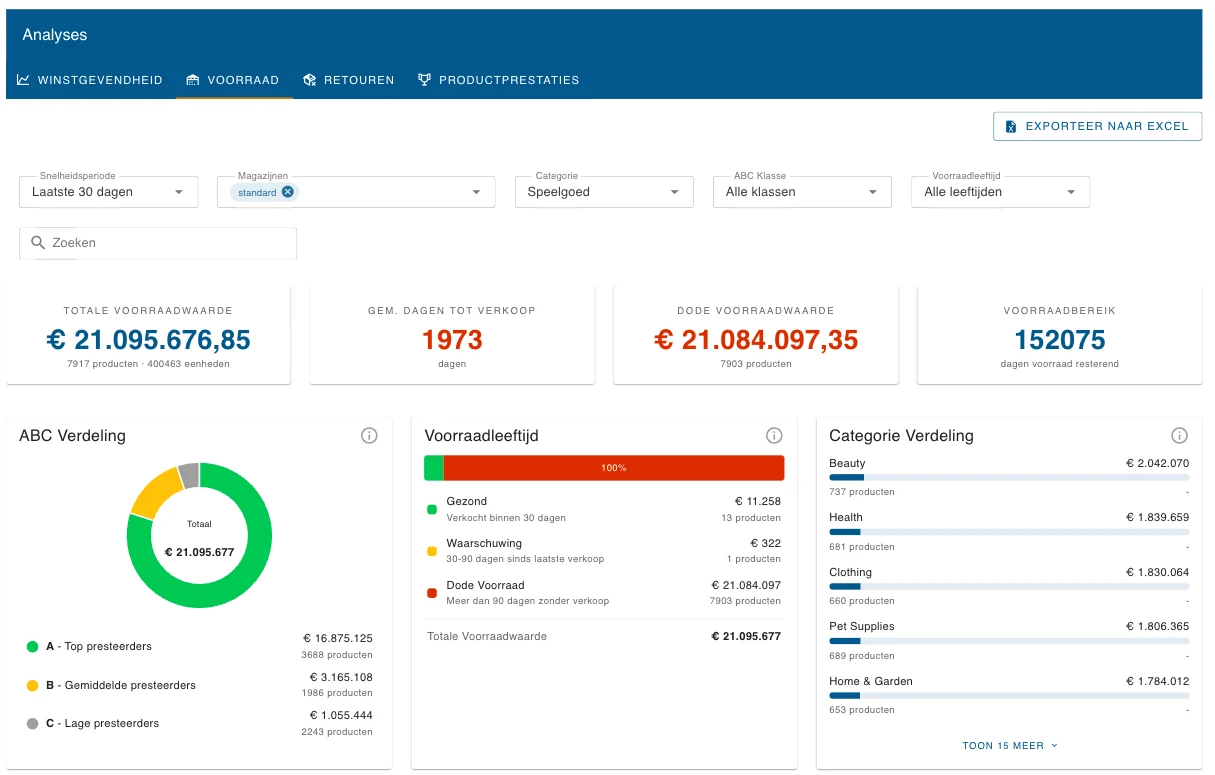
Task: Click the gray C legend dot
Action: 32,724
